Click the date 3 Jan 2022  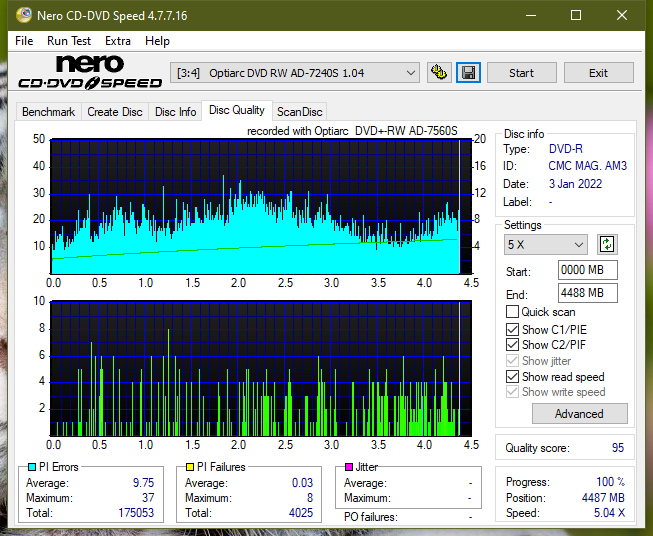pos(576,184)
